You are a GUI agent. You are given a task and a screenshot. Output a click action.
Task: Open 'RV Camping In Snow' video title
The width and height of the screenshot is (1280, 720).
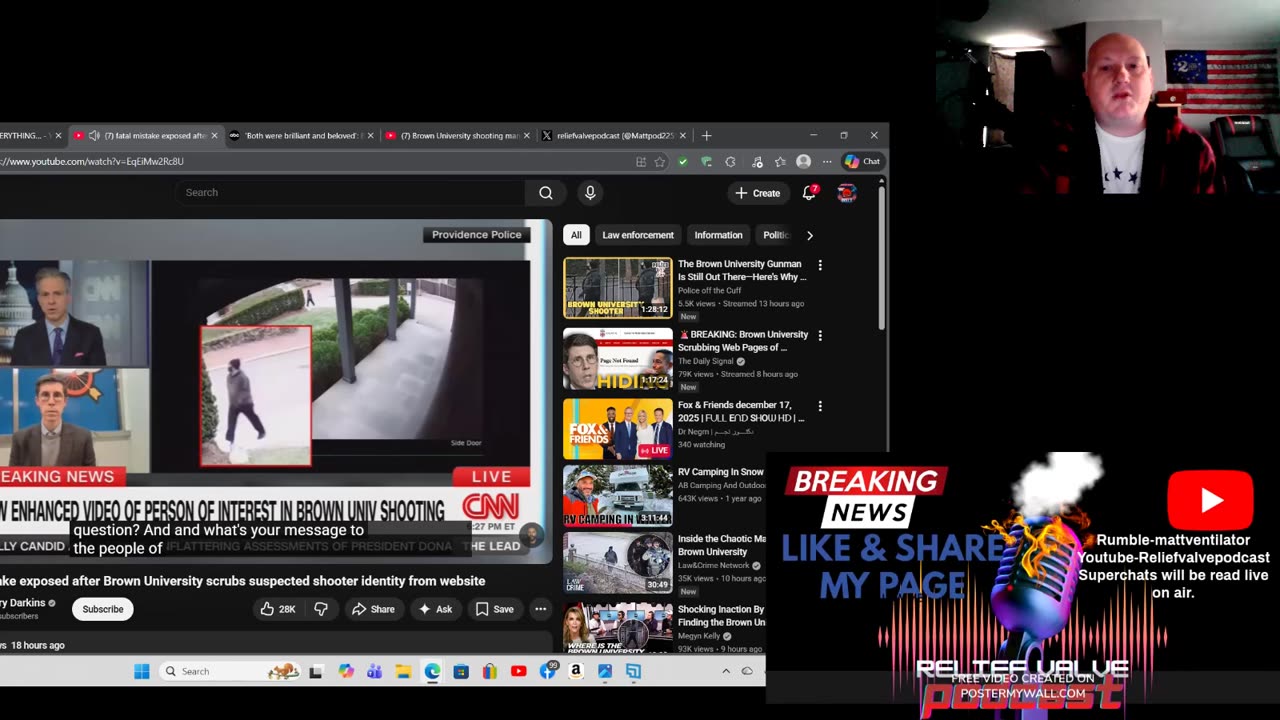[721, 472]
